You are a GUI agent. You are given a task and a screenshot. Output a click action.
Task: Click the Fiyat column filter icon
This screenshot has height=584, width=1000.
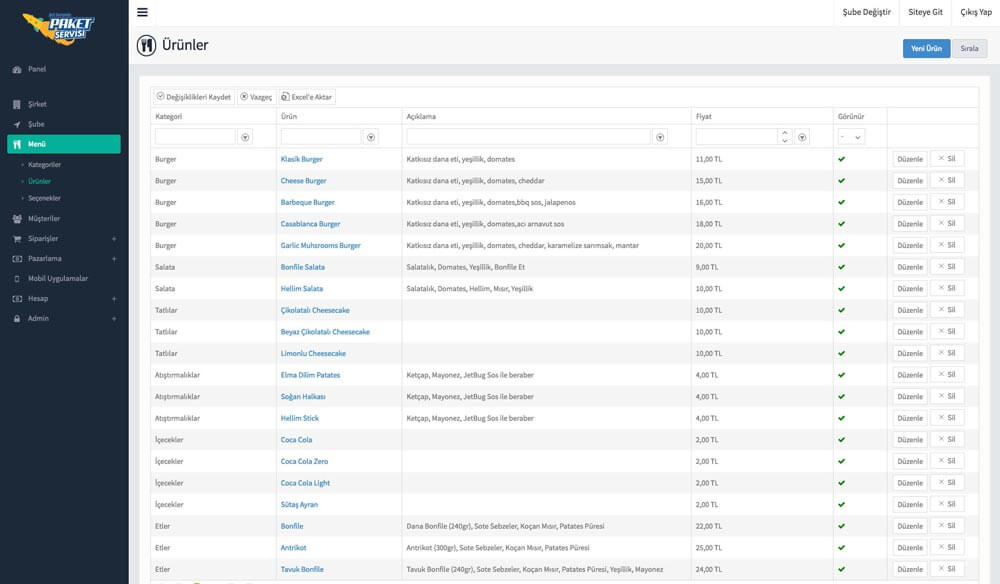click(802, 137)
